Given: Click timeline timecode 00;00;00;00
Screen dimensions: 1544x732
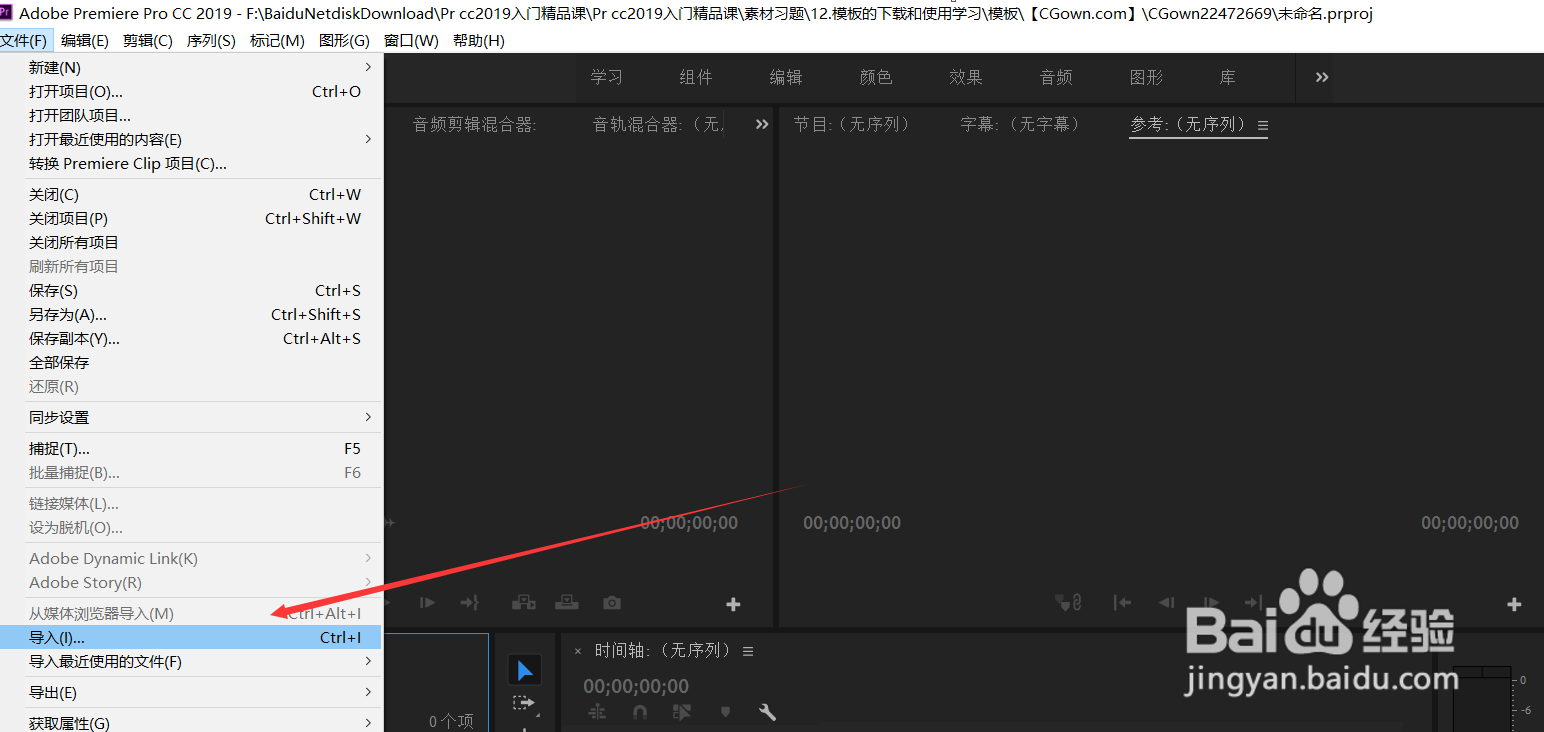Looking at the screenshot, I should 636,686.
